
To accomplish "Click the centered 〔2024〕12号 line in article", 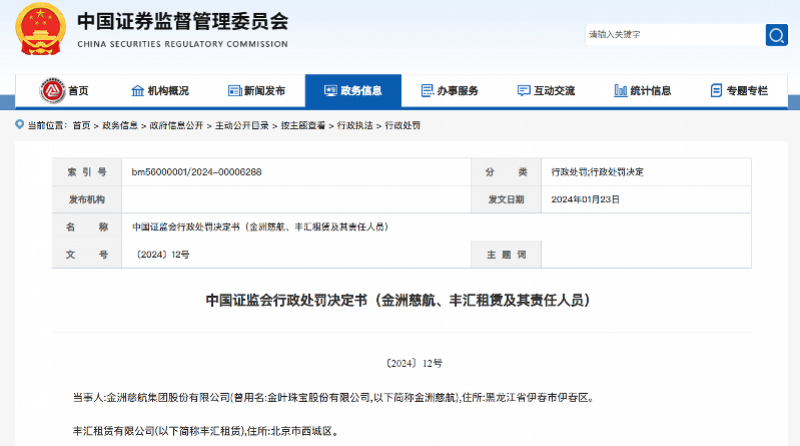I will tap(413, 363).
